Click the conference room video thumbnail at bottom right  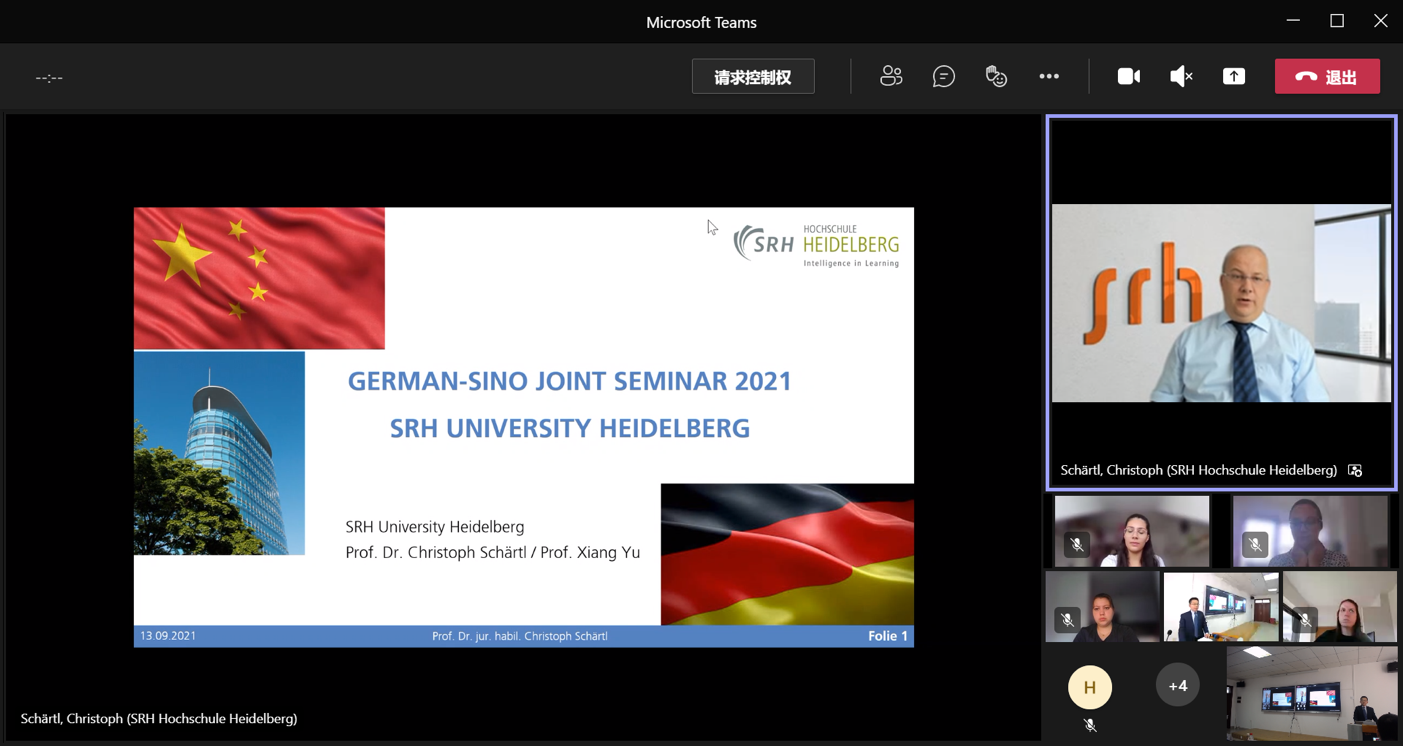click(1311, 693)
